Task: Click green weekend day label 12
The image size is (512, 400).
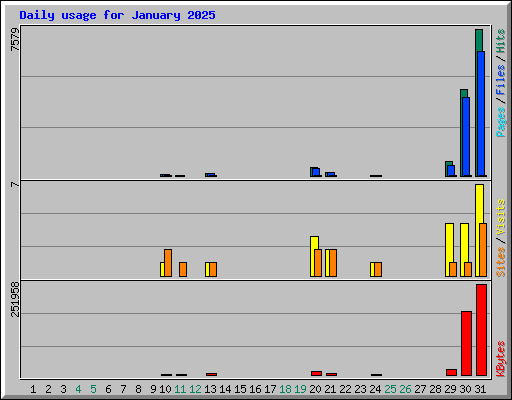Action: (x=195, y=389)
